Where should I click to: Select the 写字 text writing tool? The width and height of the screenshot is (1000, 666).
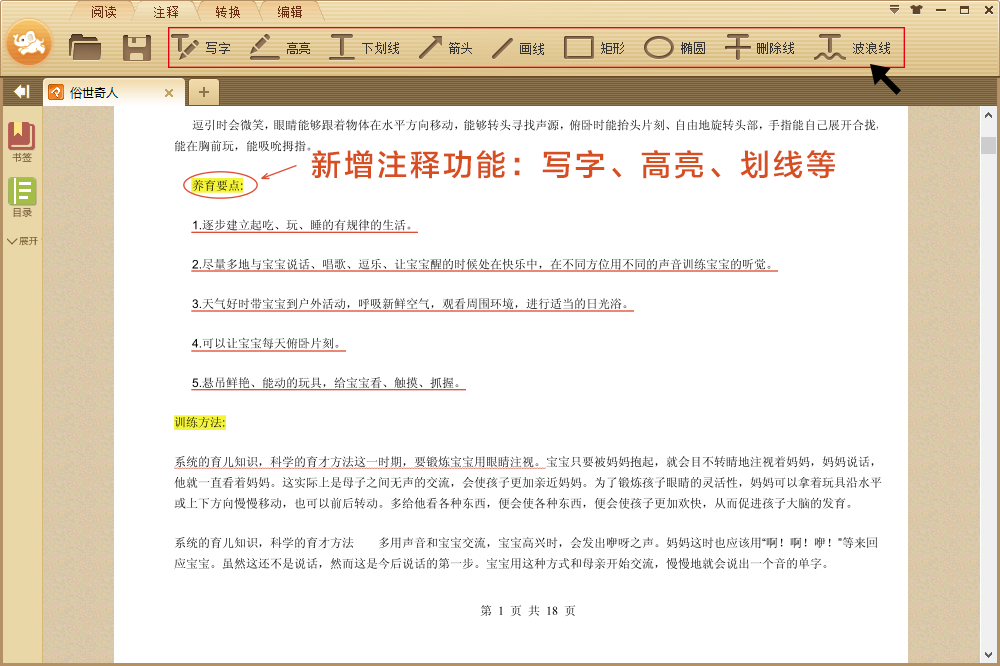coord(201,48)
